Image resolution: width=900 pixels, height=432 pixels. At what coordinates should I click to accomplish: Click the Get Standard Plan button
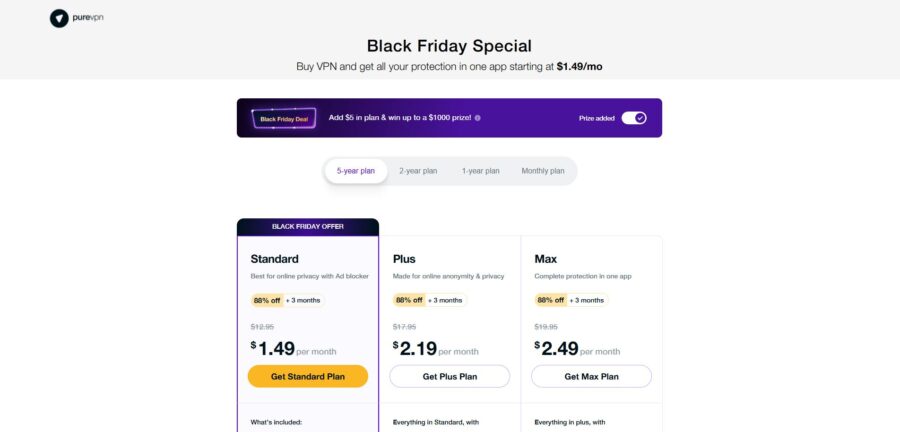tap(308, 376)
